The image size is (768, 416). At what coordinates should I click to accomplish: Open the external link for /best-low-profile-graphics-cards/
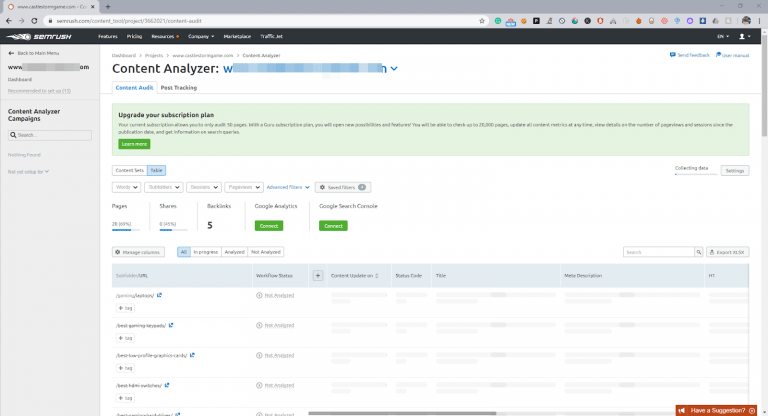click(192, 355)
